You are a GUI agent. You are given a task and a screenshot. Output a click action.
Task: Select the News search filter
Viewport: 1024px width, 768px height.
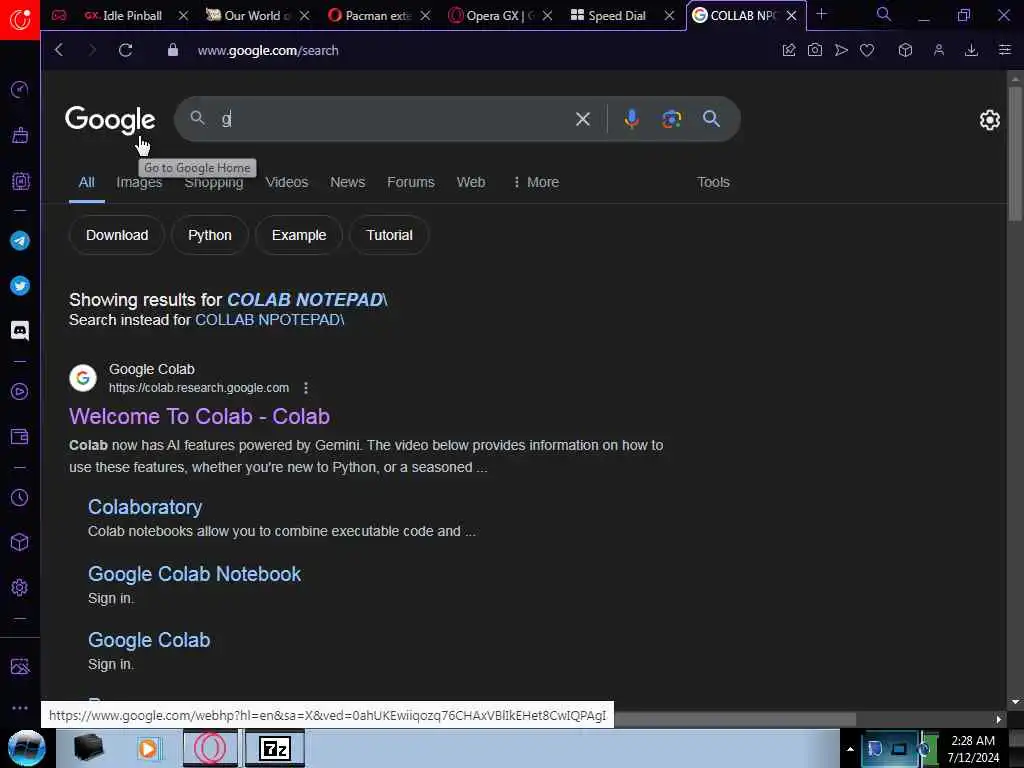click(347, 182)
